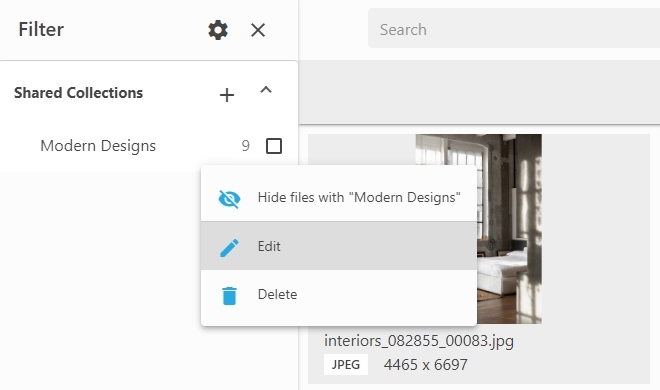The image size is (660, 390).
Task: Choose Hide files with "Modern Designs"
Action: [339, 197]
